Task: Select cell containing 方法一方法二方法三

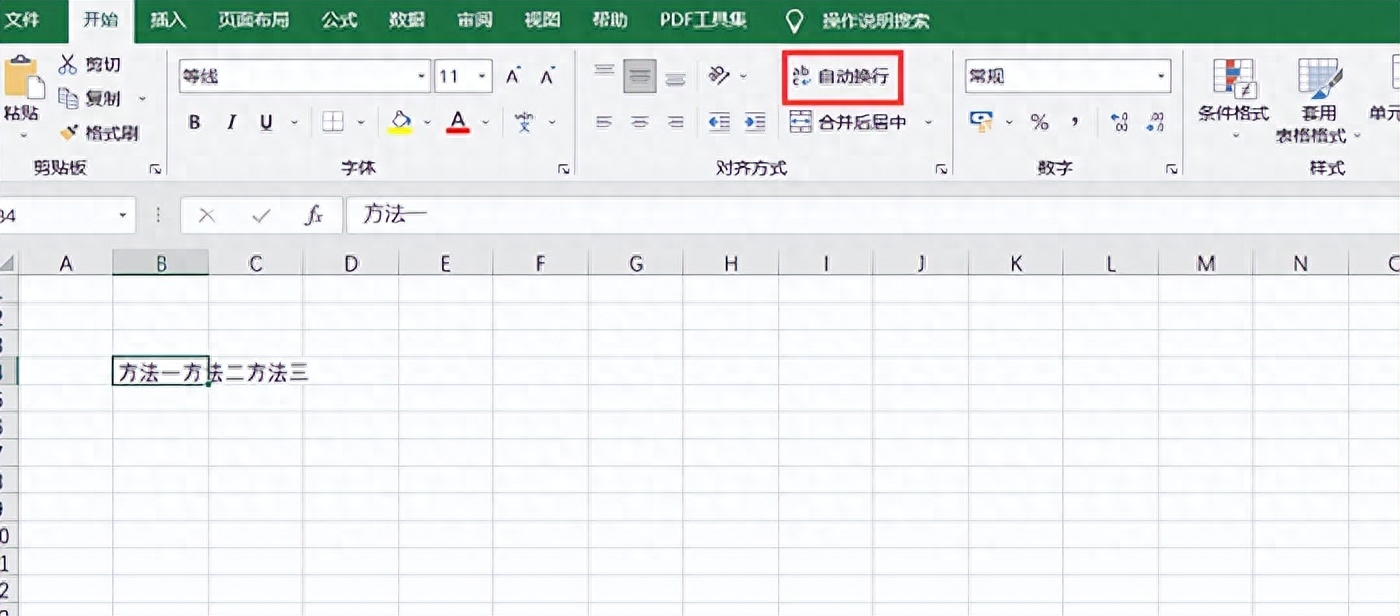Action: [160, 371]
